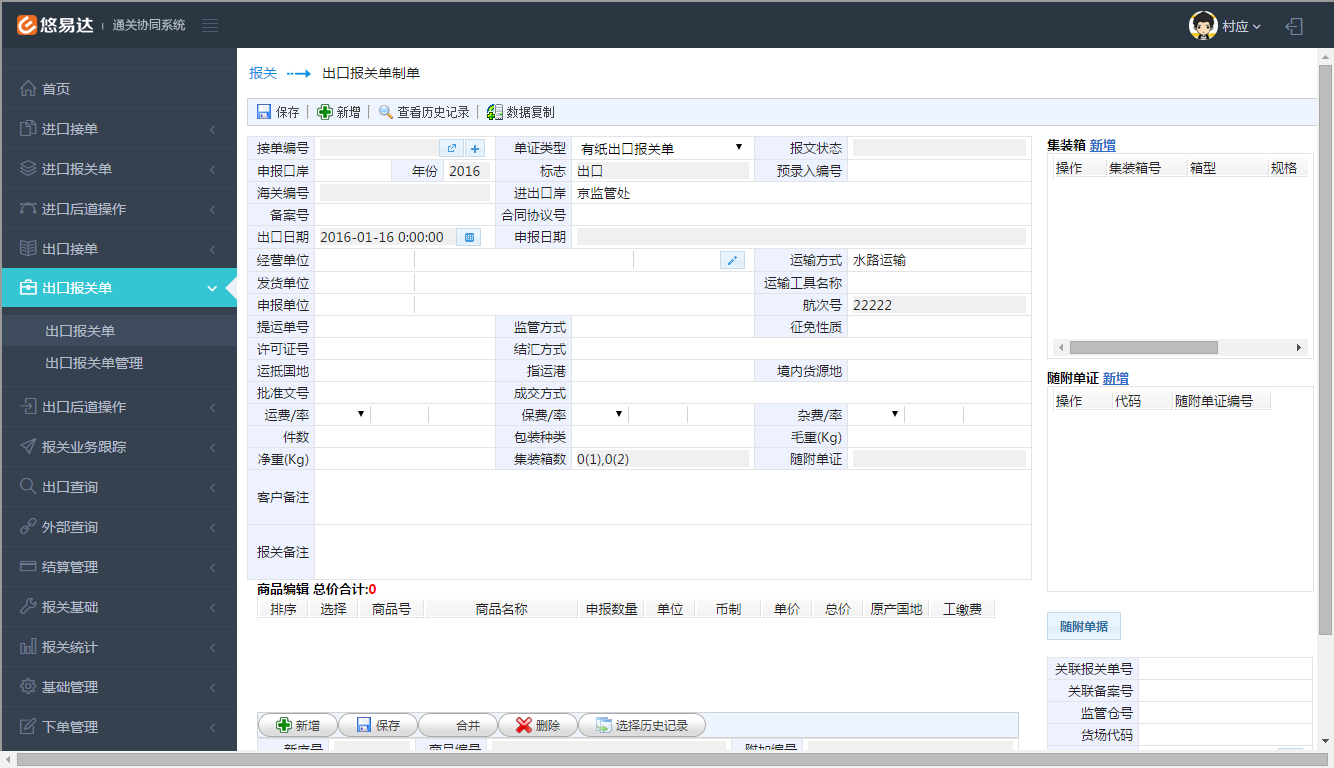Expand 进口报关单 in sidebar

[119, 169]
